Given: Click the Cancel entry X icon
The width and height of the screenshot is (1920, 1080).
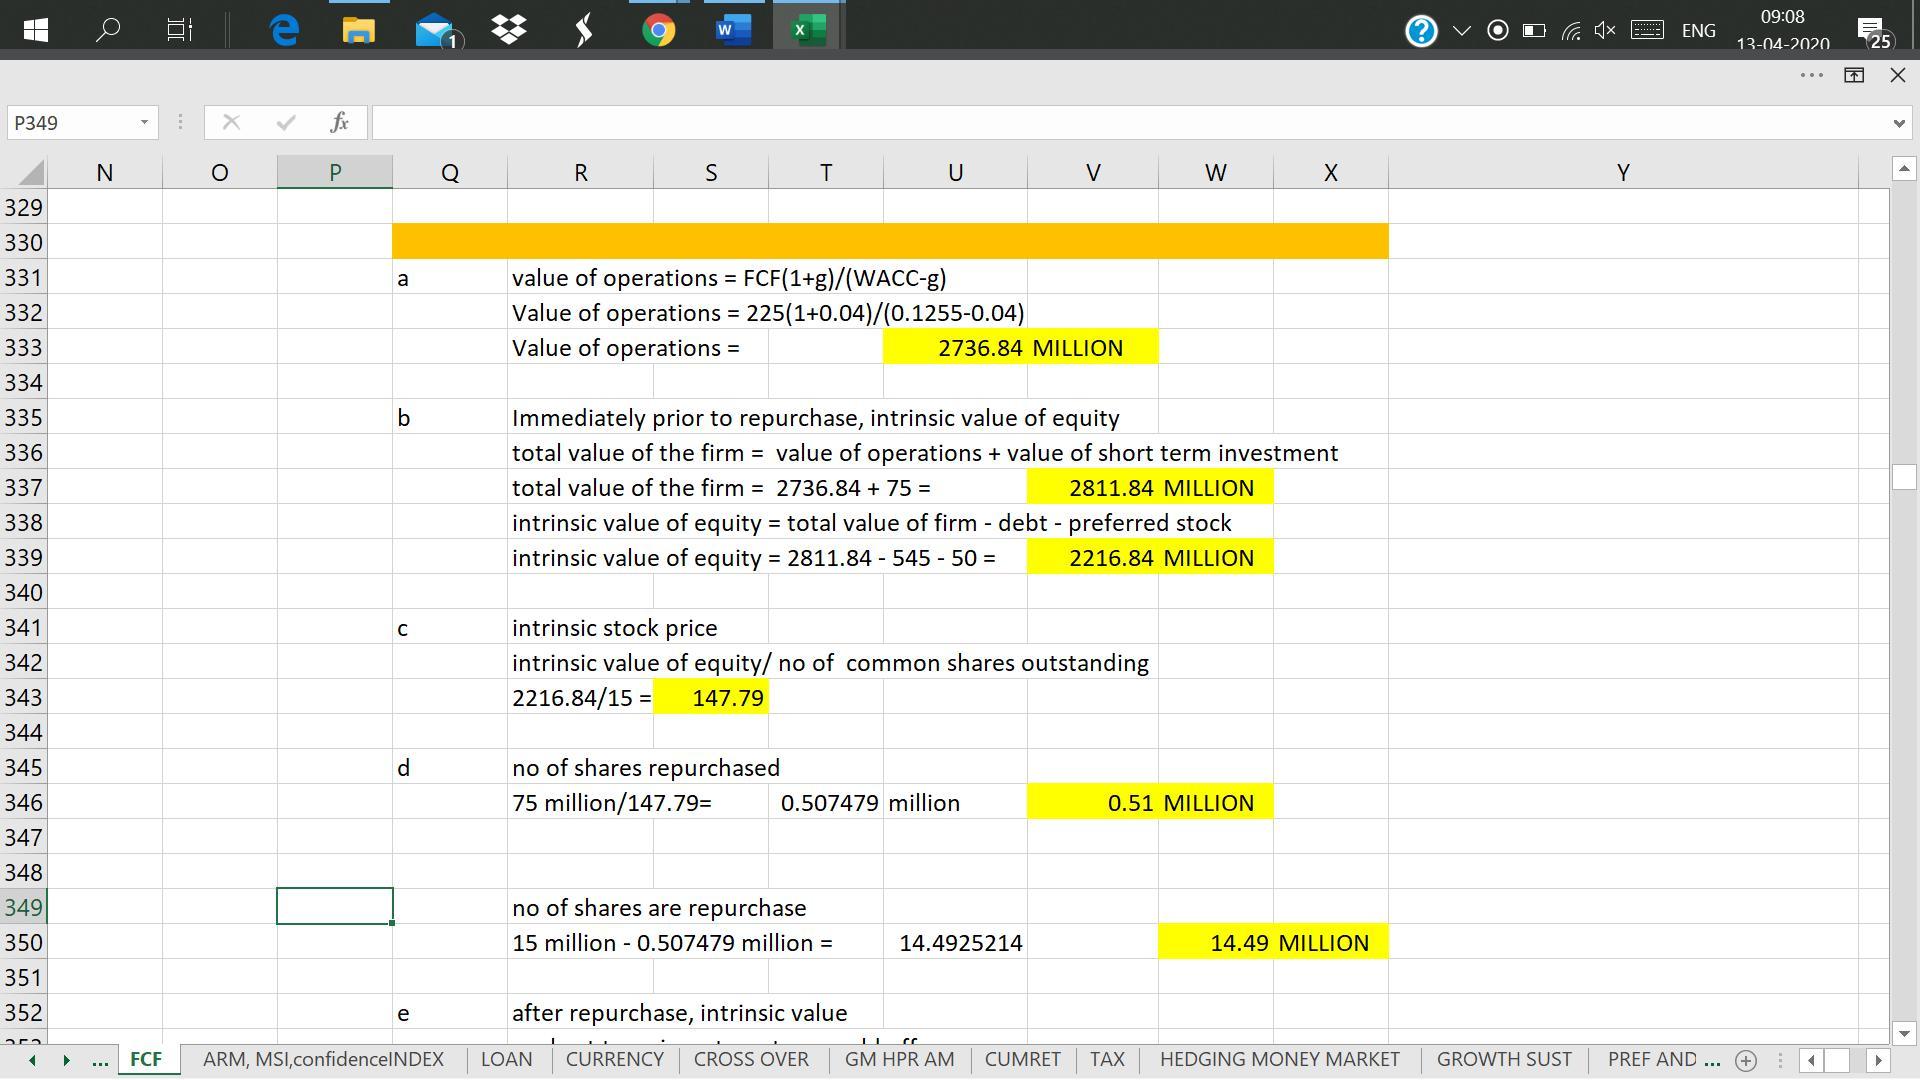Looking at the screenshot, I should (x=231, y=122).
